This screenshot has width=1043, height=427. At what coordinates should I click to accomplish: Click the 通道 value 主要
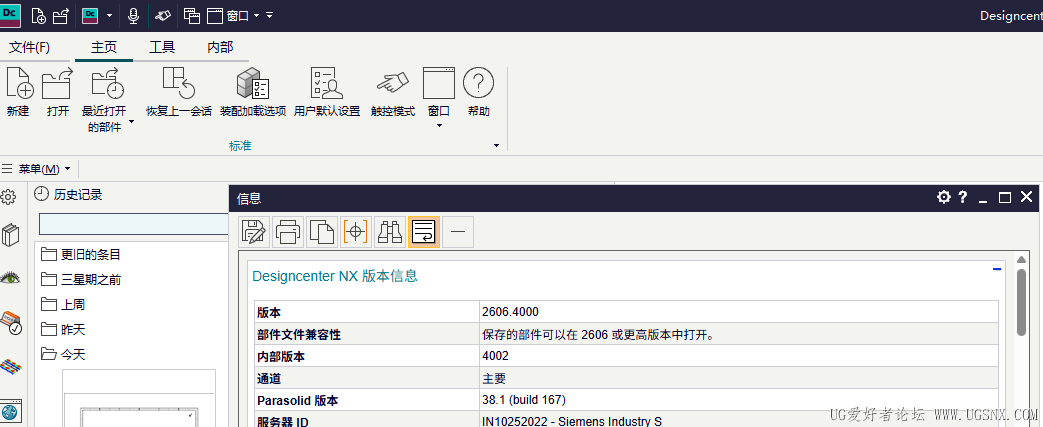coord(494,378)
